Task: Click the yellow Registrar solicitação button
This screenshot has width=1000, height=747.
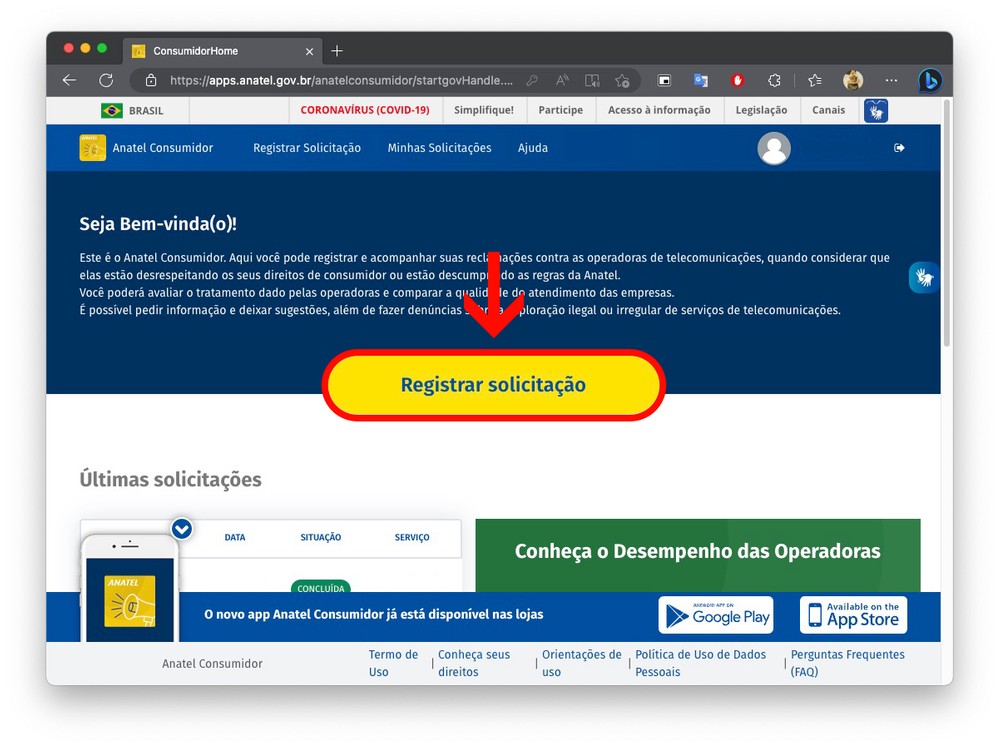Action: (493, 385)
